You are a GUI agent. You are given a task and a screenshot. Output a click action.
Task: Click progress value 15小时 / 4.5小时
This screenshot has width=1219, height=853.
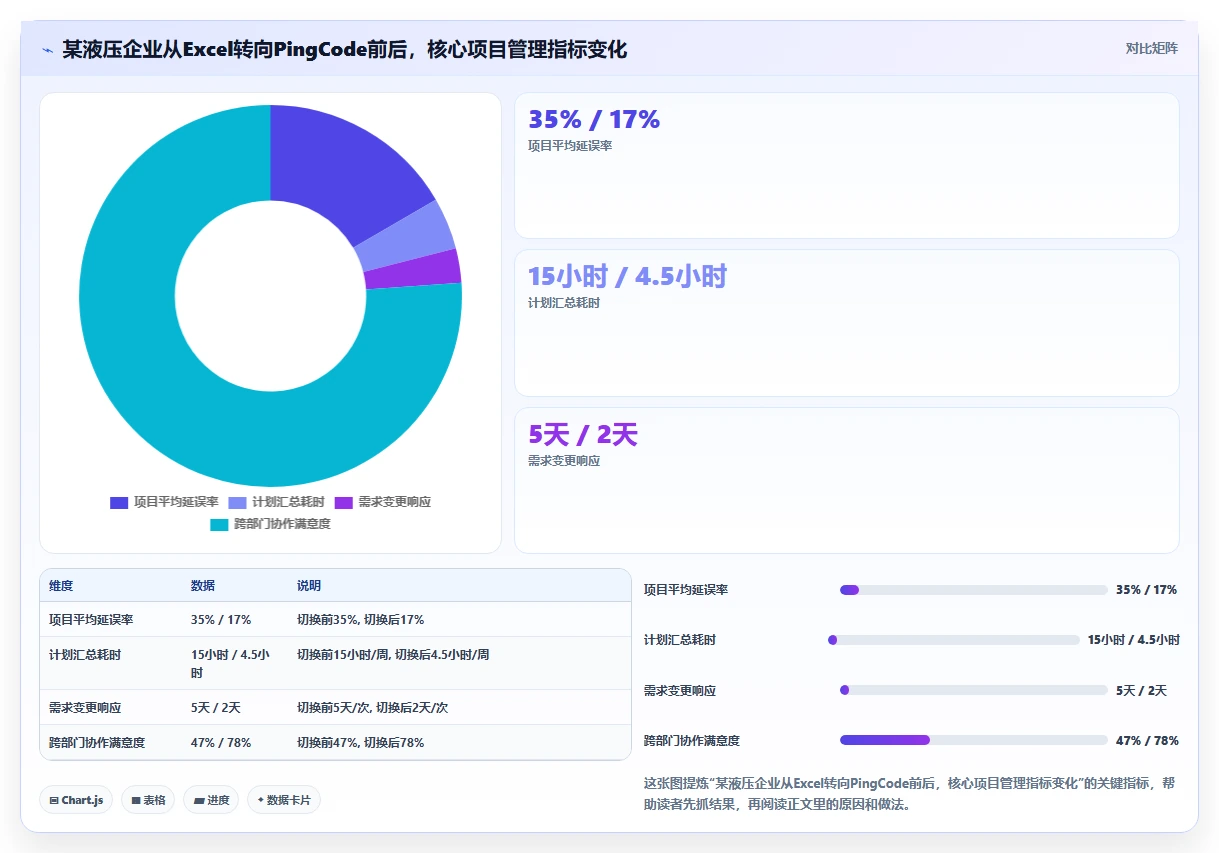point(1134,640)
